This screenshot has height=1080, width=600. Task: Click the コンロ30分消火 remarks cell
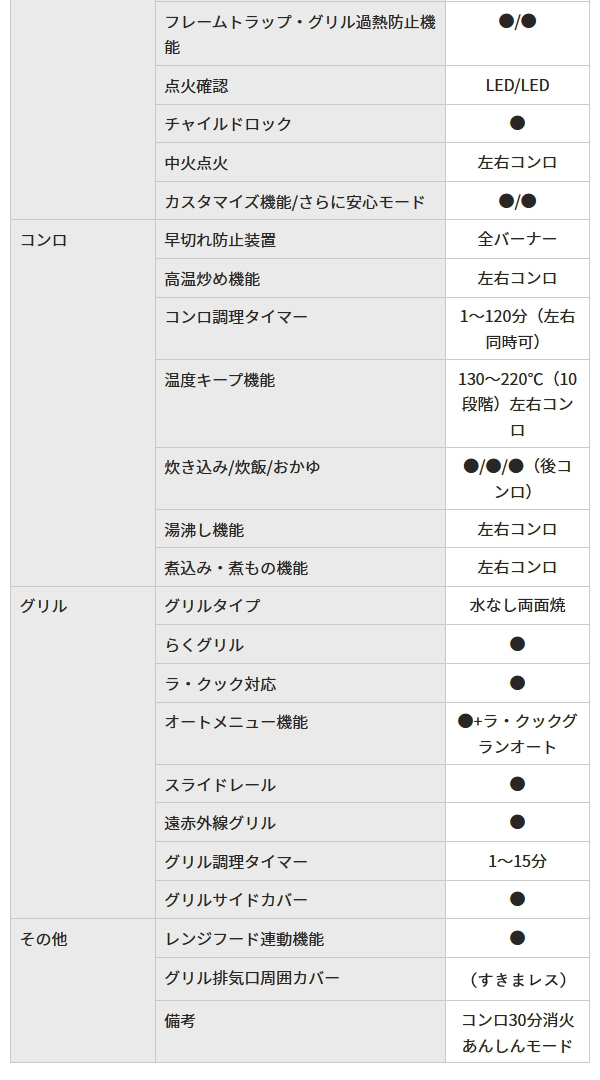coord(517,1032)
